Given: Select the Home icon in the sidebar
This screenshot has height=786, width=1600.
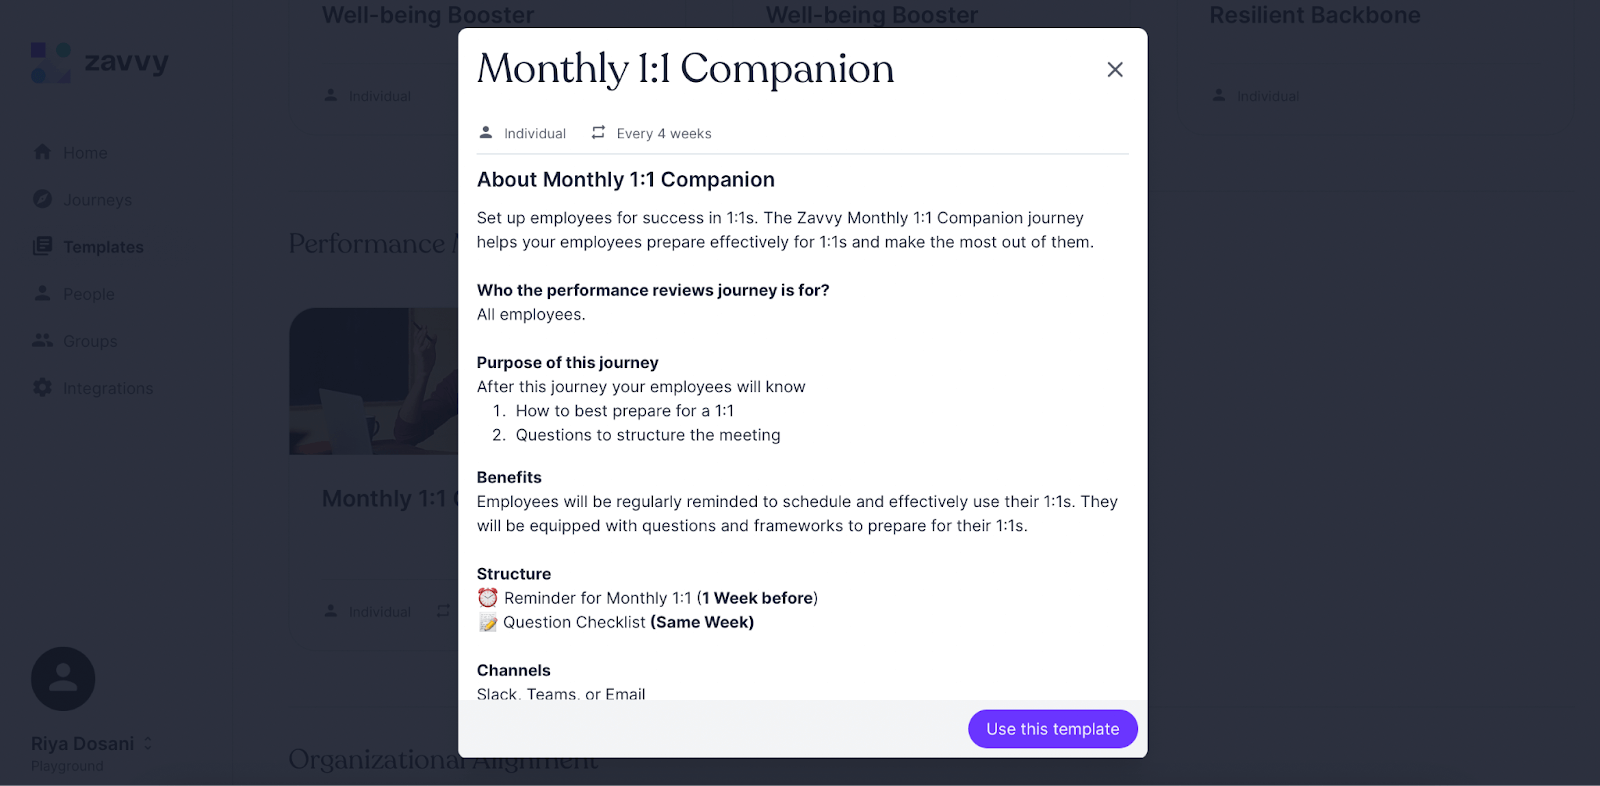Looking at the screenshot, I should (x=42, y=152).
